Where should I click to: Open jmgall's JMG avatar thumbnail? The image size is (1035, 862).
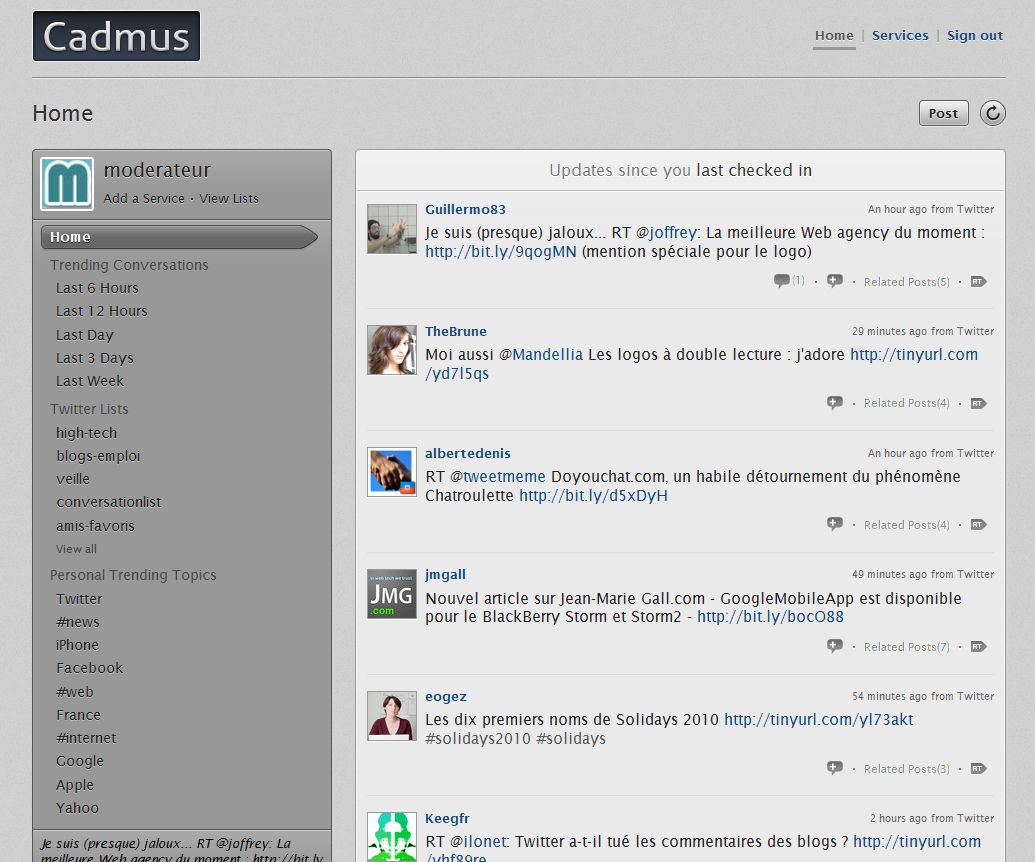(391, 593)
